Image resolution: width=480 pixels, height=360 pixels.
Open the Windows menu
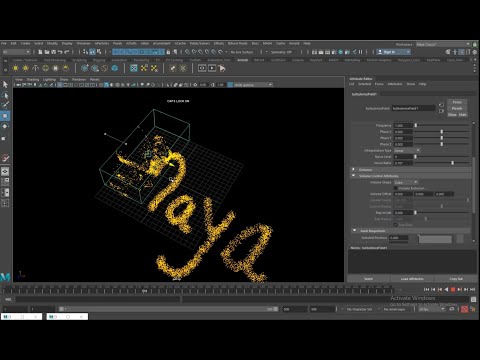(84, 43)
